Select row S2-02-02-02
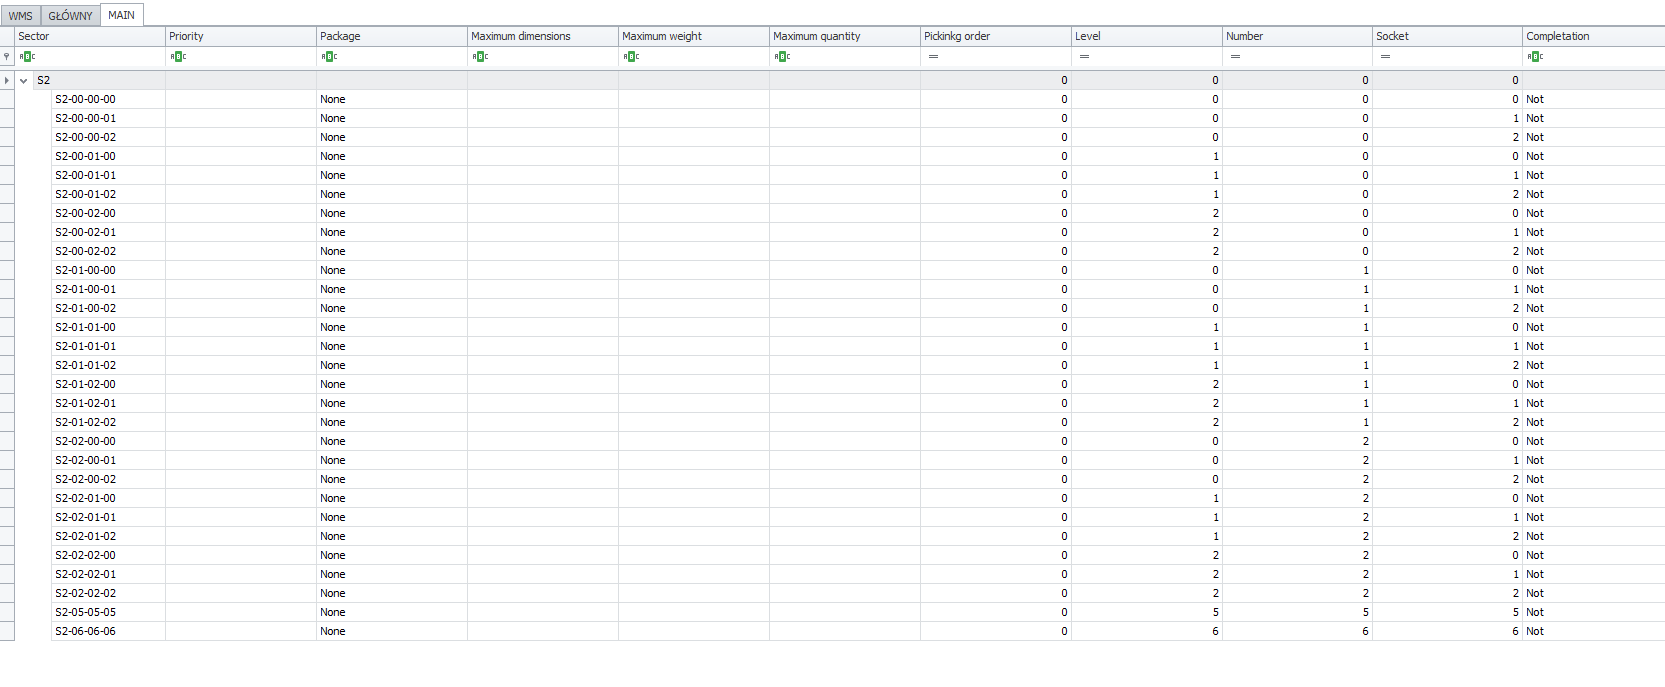 858,594
